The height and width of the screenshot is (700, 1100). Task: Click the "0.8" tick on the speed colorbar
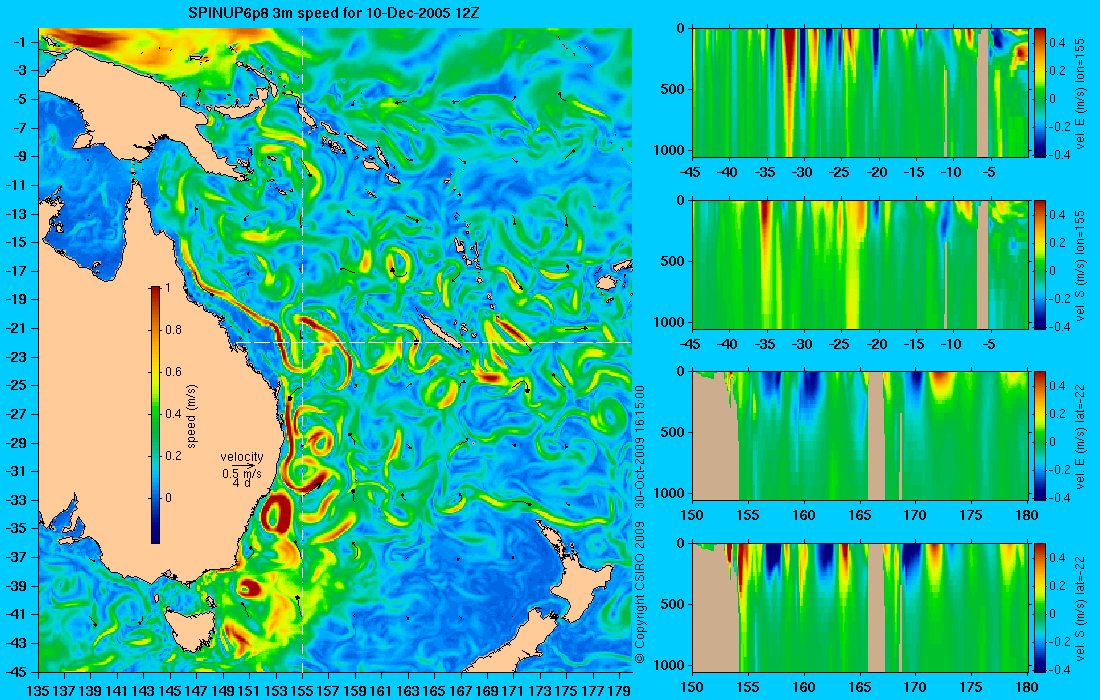click(x=173, y=330)
